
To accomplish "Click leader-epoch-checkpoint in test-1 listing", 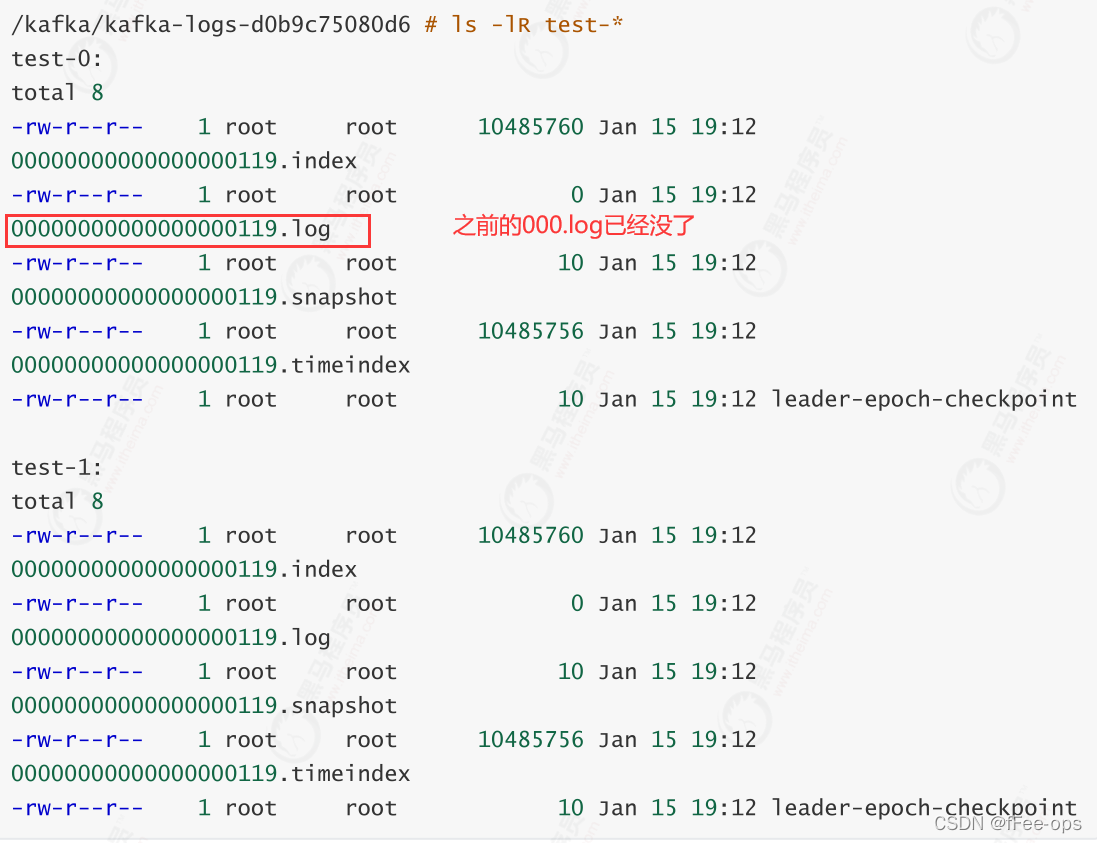I will point(923,808).
